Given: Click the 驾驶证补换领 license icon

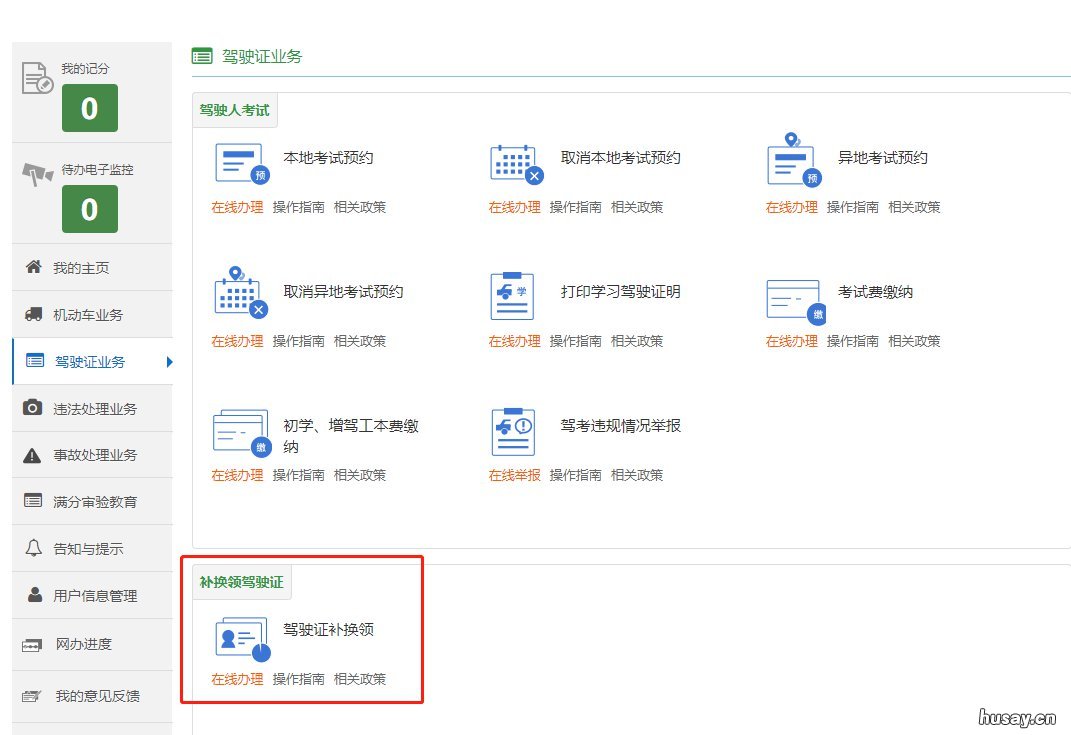Looking at the screenshot, I should [239, 637].
